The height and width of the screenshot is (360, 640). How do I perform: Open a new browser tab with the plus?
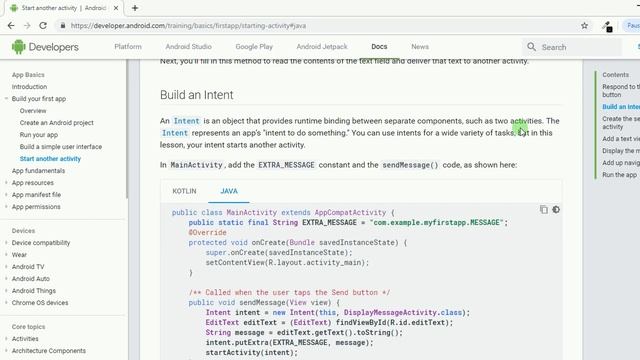(x=135, y=8)
